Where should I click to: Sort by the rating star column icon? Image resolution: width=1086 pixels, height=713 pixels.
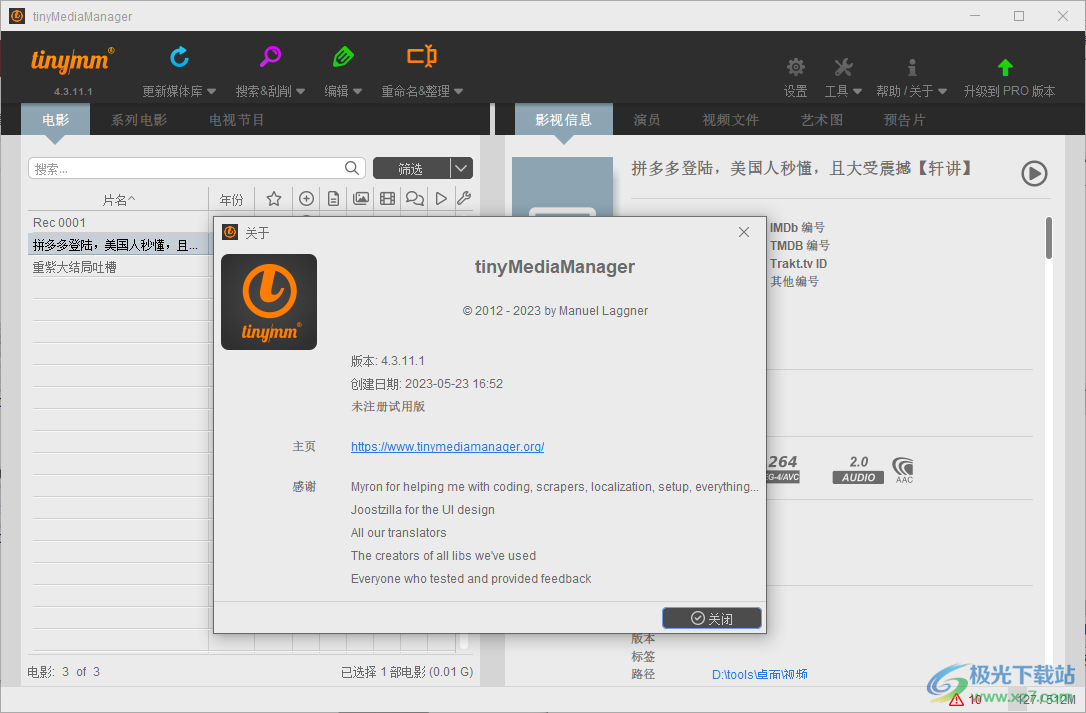click(x=274, y=199)
